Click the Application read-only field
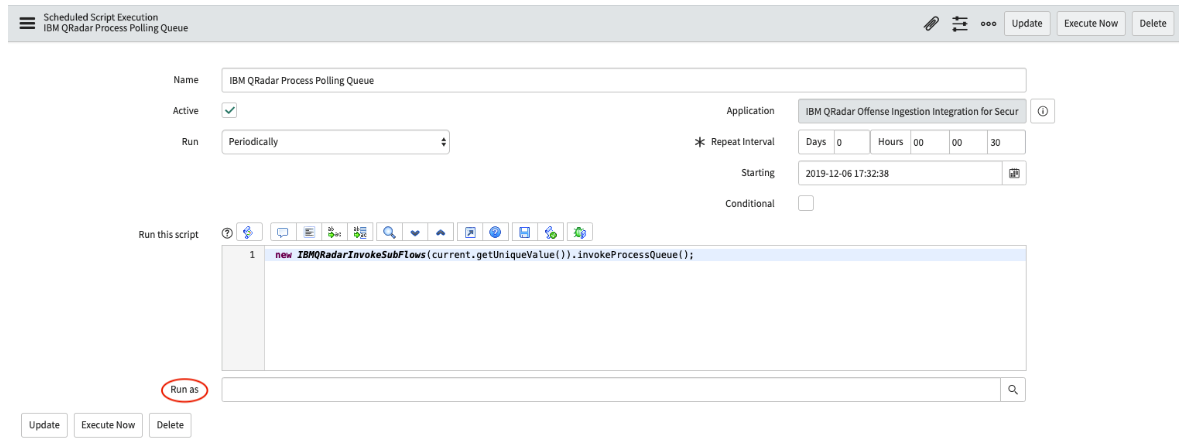The width and height of the screenshot is (1187, 448). [912, 111]
